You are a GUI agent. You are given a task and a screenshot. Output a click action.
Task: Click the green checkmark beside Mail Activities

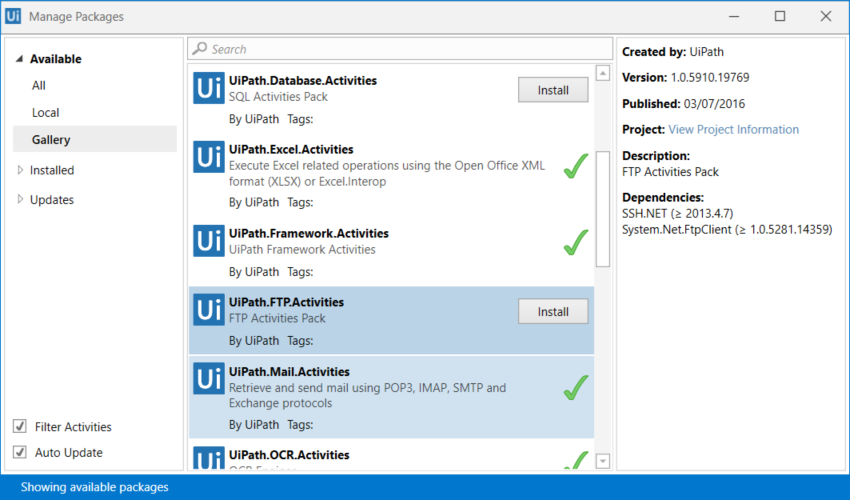pyautogui.click(x=576, y=387)
